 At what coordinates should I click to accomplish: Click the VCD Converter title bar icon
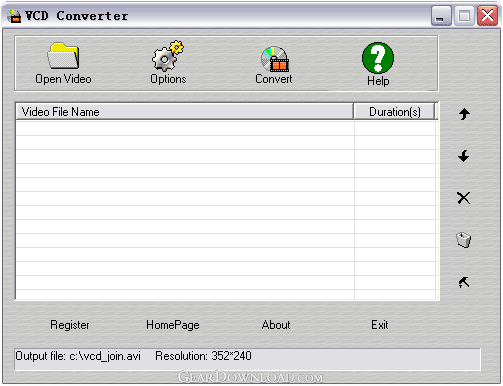(14, 16)
